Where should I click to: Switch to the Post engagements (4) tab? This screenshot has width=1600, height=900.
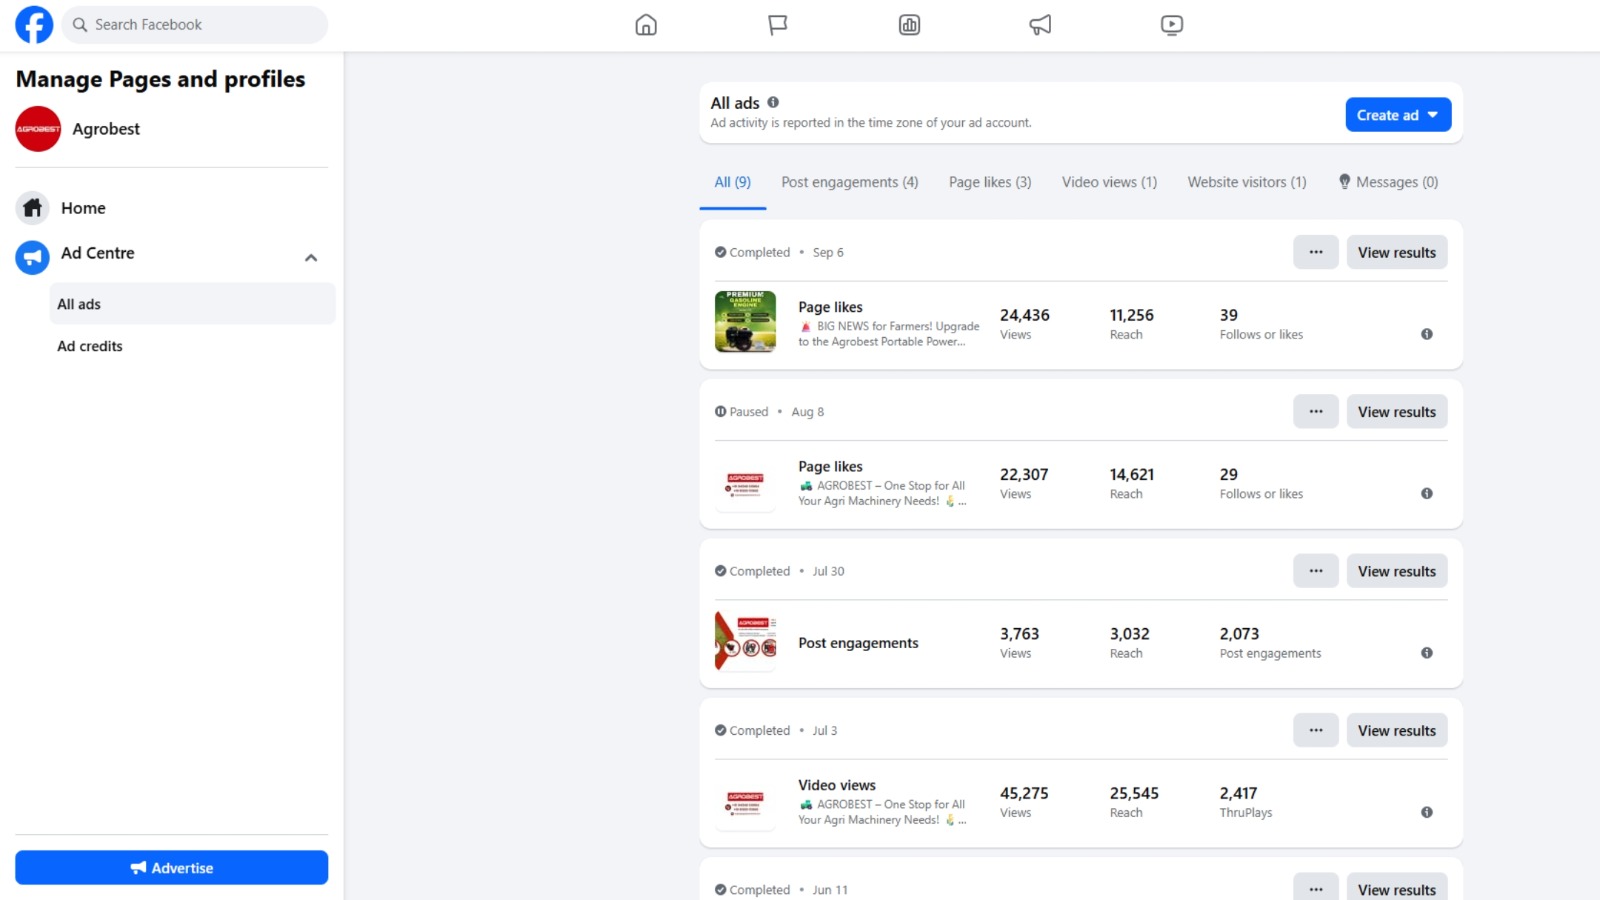coord(849,182)
